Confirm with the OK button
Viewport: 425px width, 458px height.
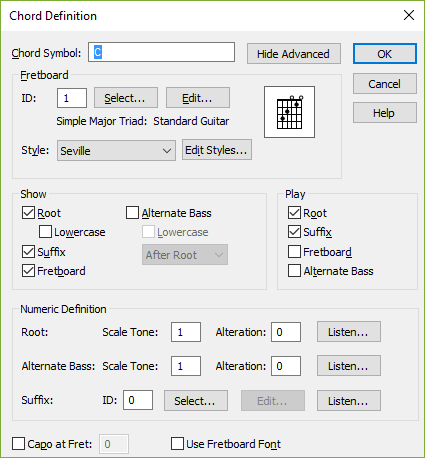pyautogui.click(x=385, y=54)
